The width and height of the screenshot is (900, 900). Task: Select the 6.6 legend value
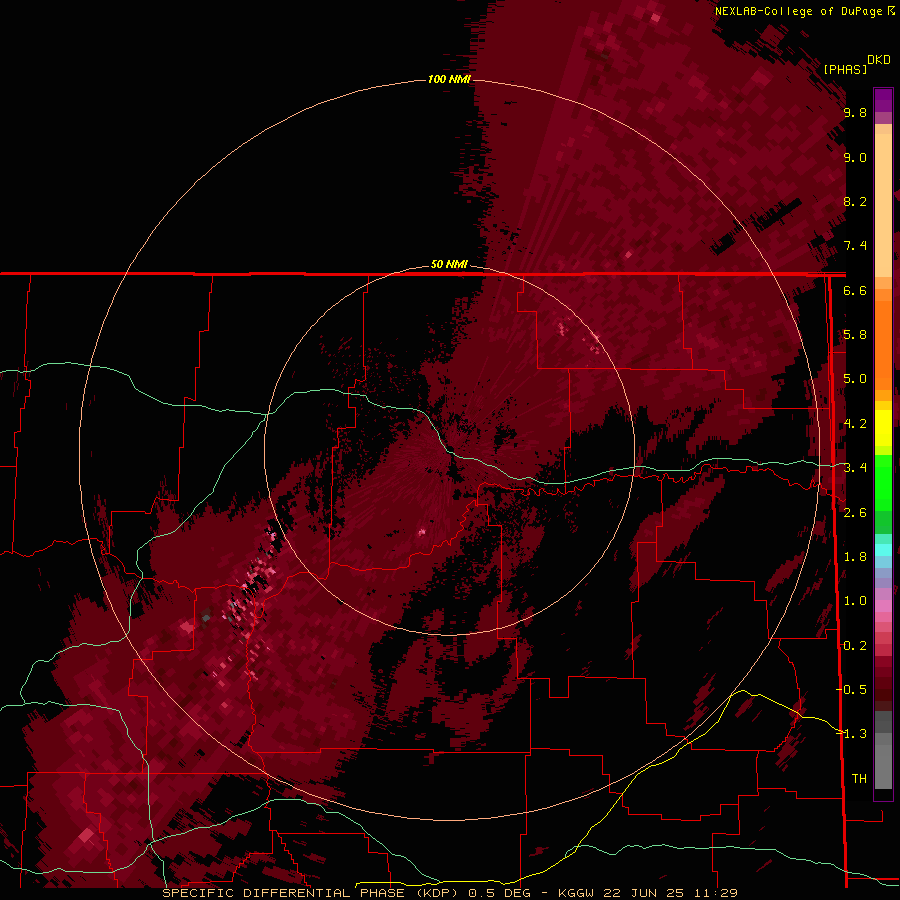pyautogui.click(x=855, y=290)
